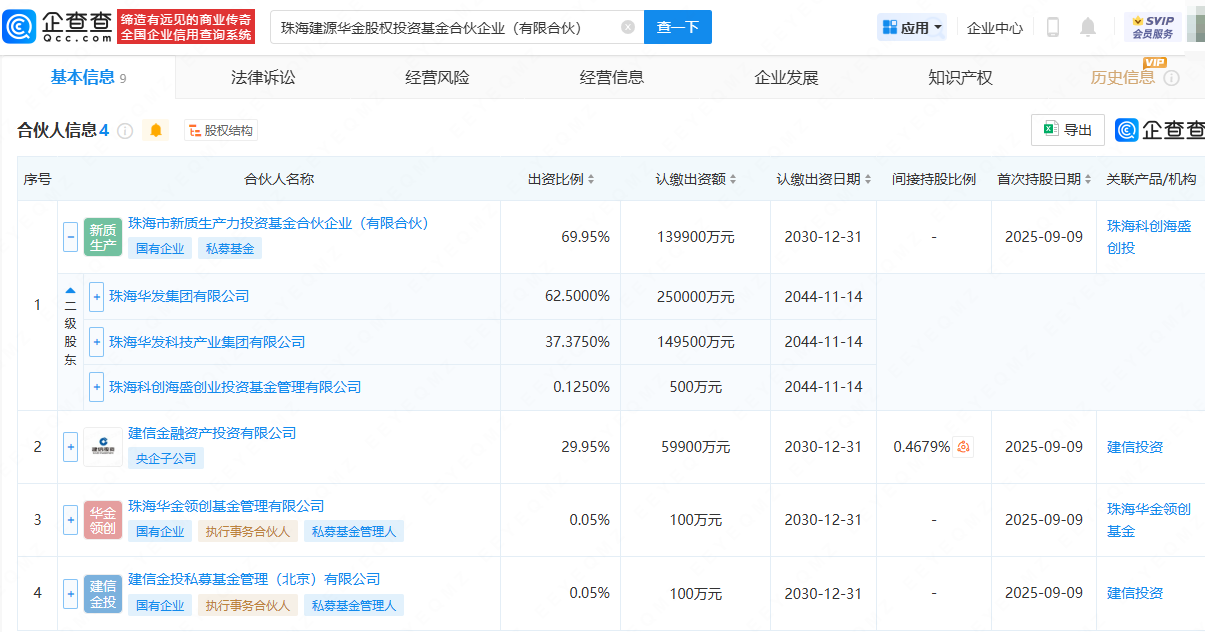Click the red icon beside 0.4679%
The height and width of the screenshot is (632, 1205).
[963, 447]
